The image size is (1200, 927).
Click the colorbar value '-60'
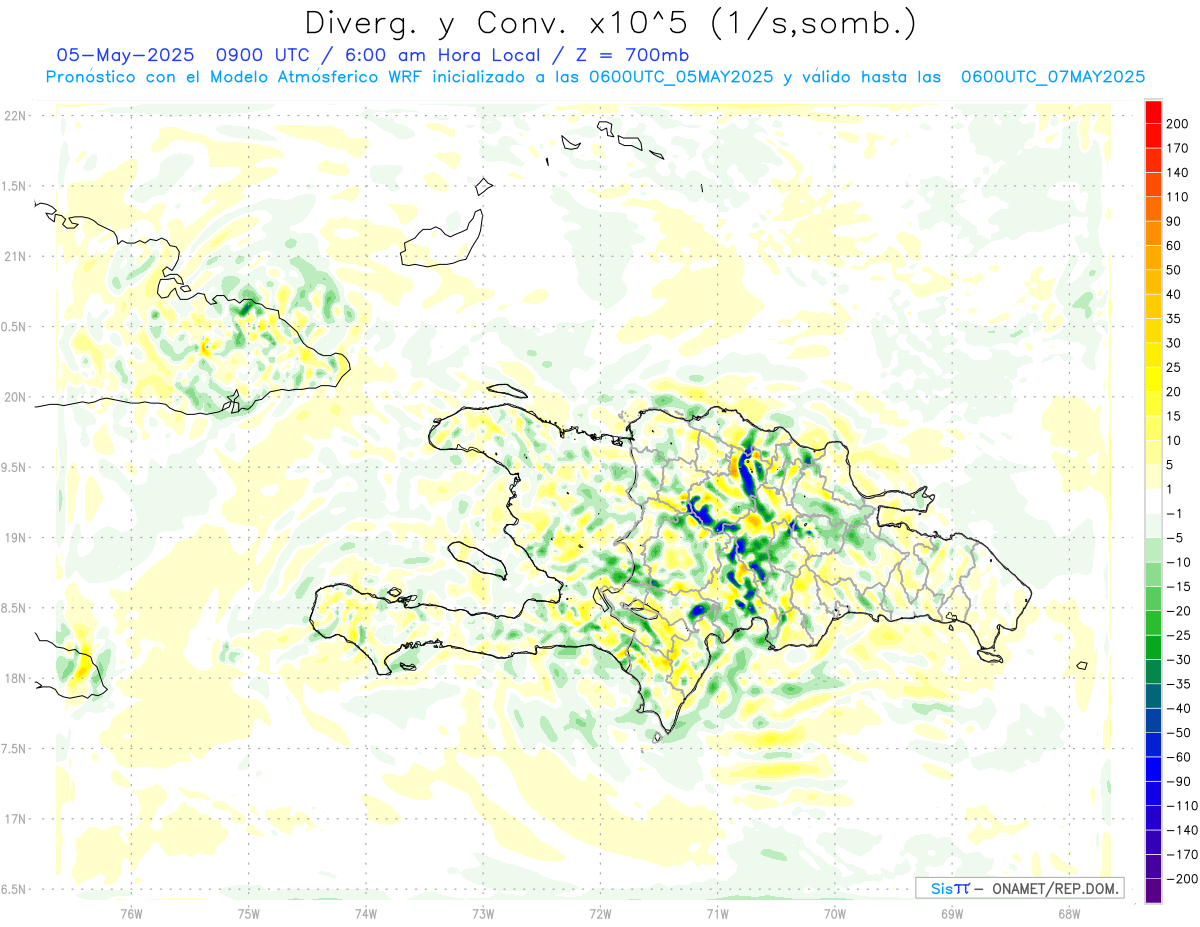(x=1181, y=756)
